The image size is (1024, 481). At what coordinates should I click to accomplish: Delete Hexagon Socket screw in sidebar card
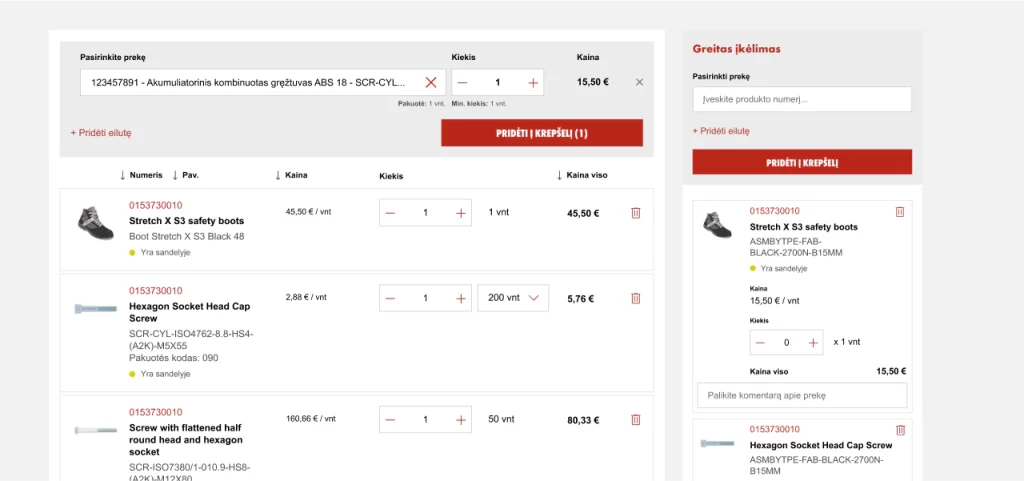[900, 430]
